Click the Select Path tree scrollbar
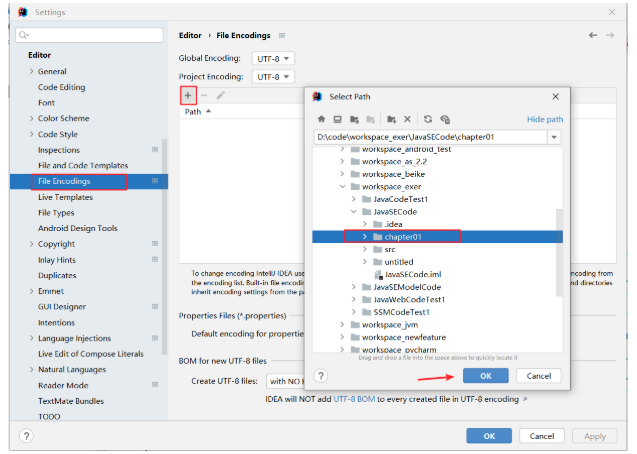The height and width of the screenshot is (454, 637). point(559,253)
